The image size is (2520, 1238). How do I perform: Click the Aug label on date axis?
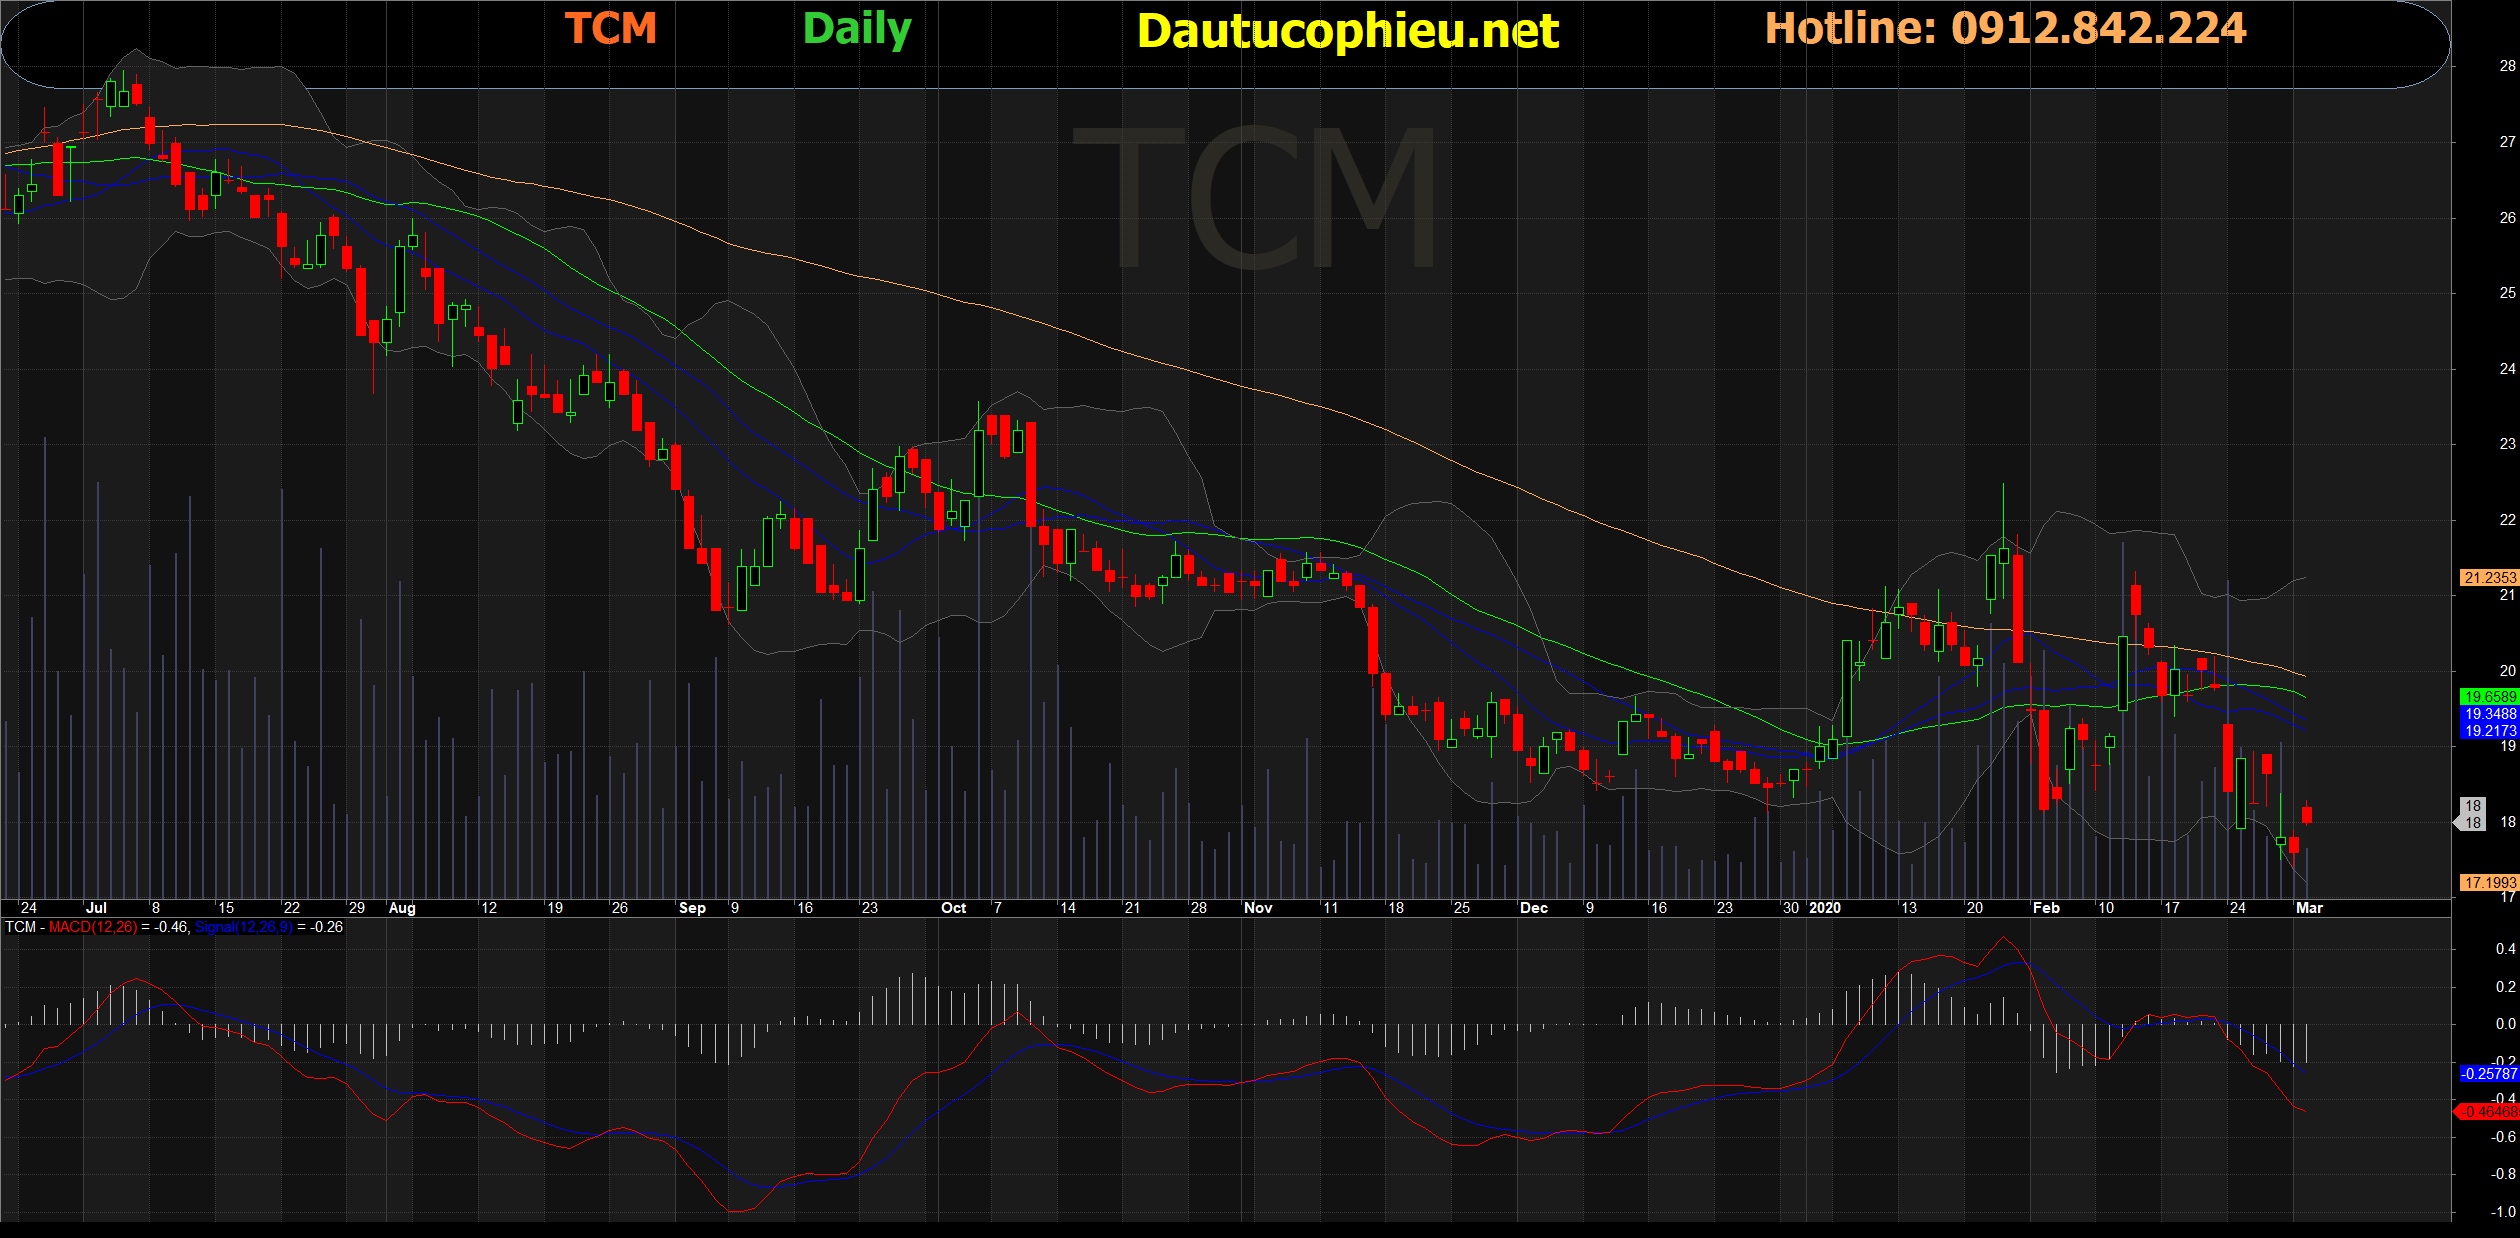[402, 908]
